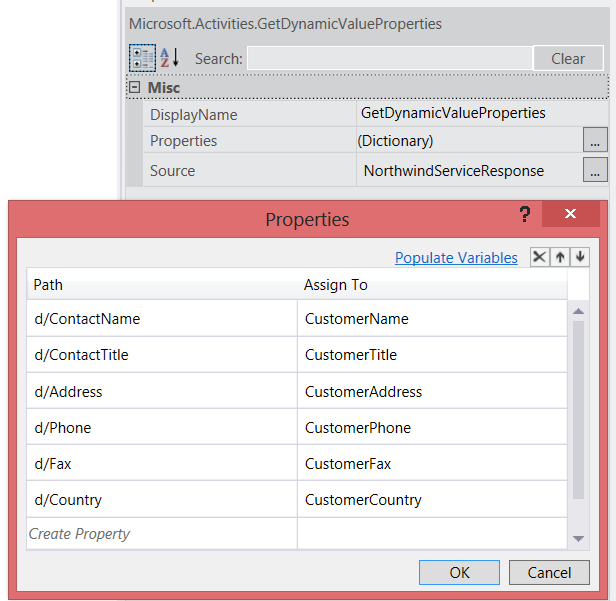Select CustomerAddress assign cell

[x=432, y=391]
